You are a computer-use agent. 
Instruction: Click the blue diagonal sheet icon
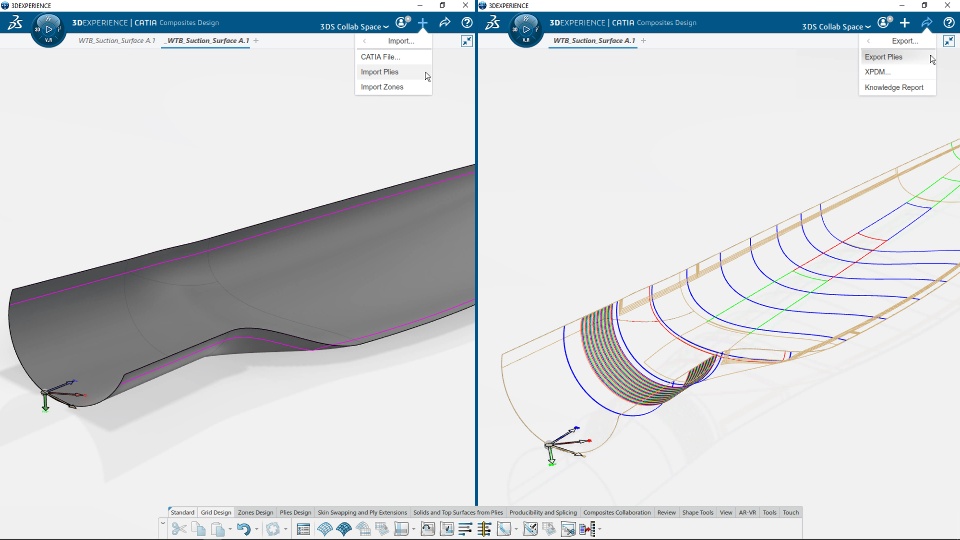click(x=504, y=528)
